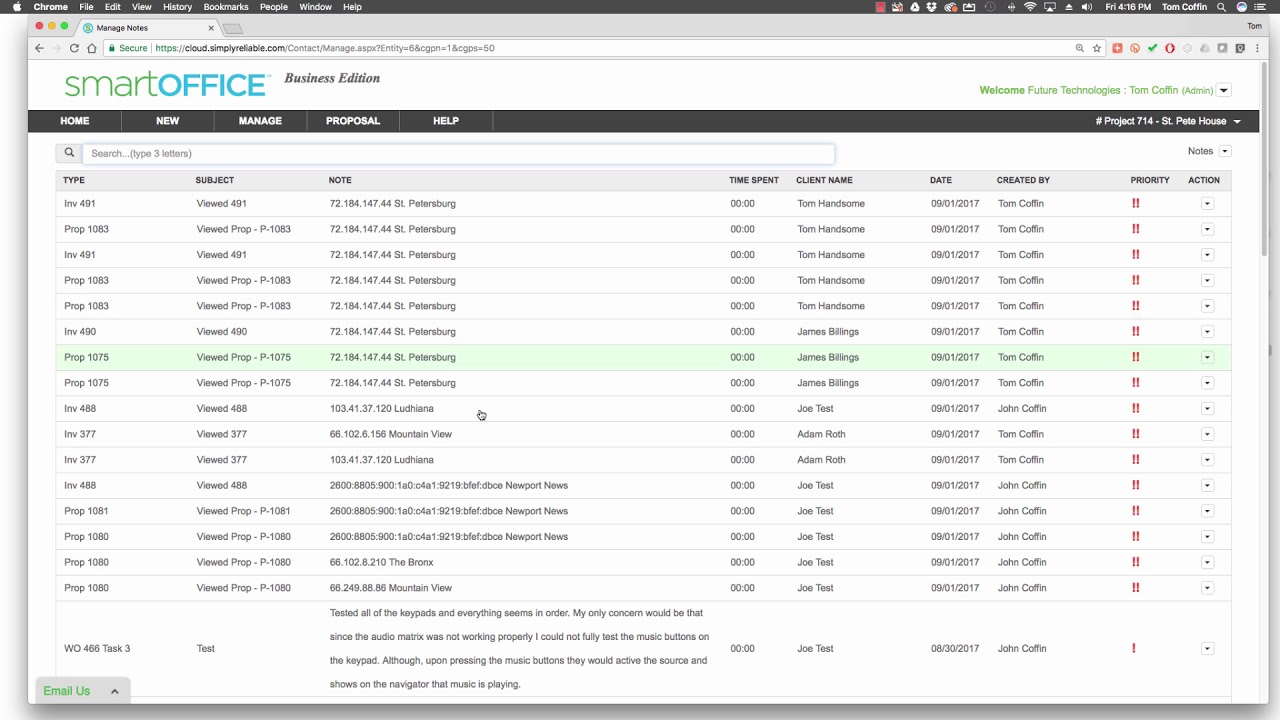Open the PROPOSAL navigation menu
This screenshot has height=720, width=1280.
click(x=353, y=121)
